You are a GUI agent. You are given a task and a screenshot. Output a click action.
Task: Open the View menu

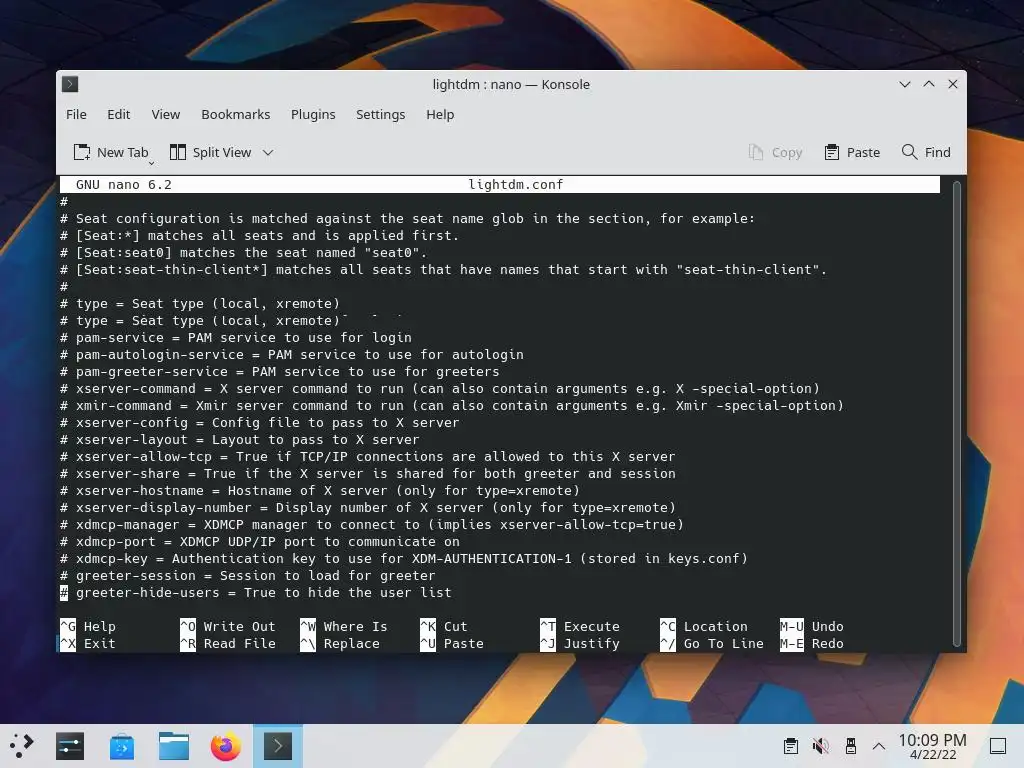(166, 114)
